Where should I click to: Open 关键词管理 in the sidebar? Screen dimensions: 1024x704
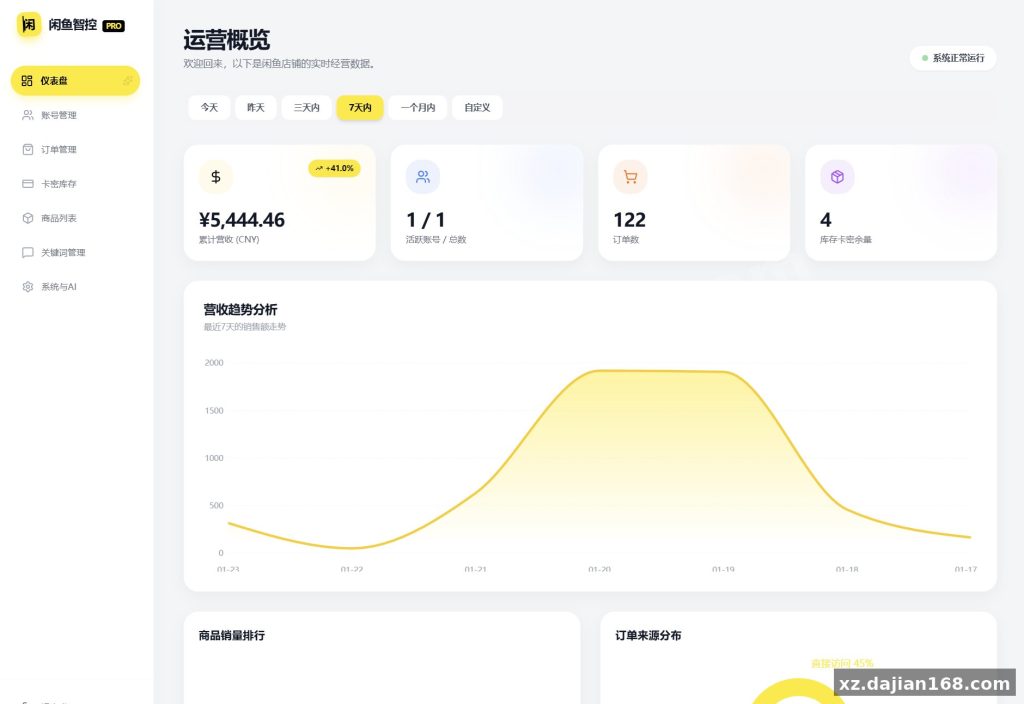[x=75, y=252]
